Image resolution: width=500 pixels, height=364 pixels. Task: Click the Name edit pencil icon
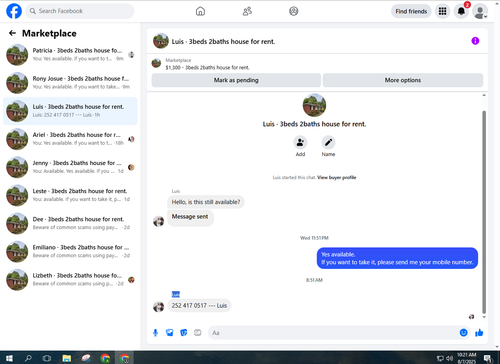point(328,142)
